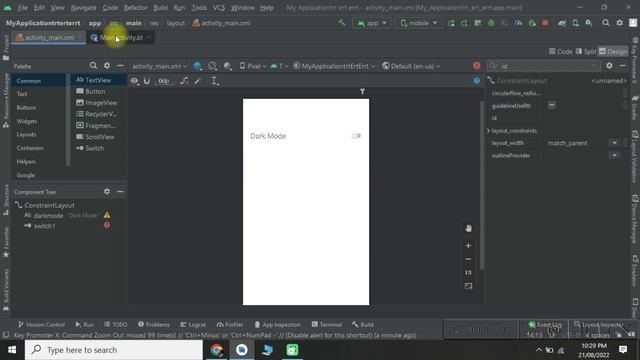Click Clear All Constraints icon
640x360 pixels.
pyautogui.click(x=184, y=81)
